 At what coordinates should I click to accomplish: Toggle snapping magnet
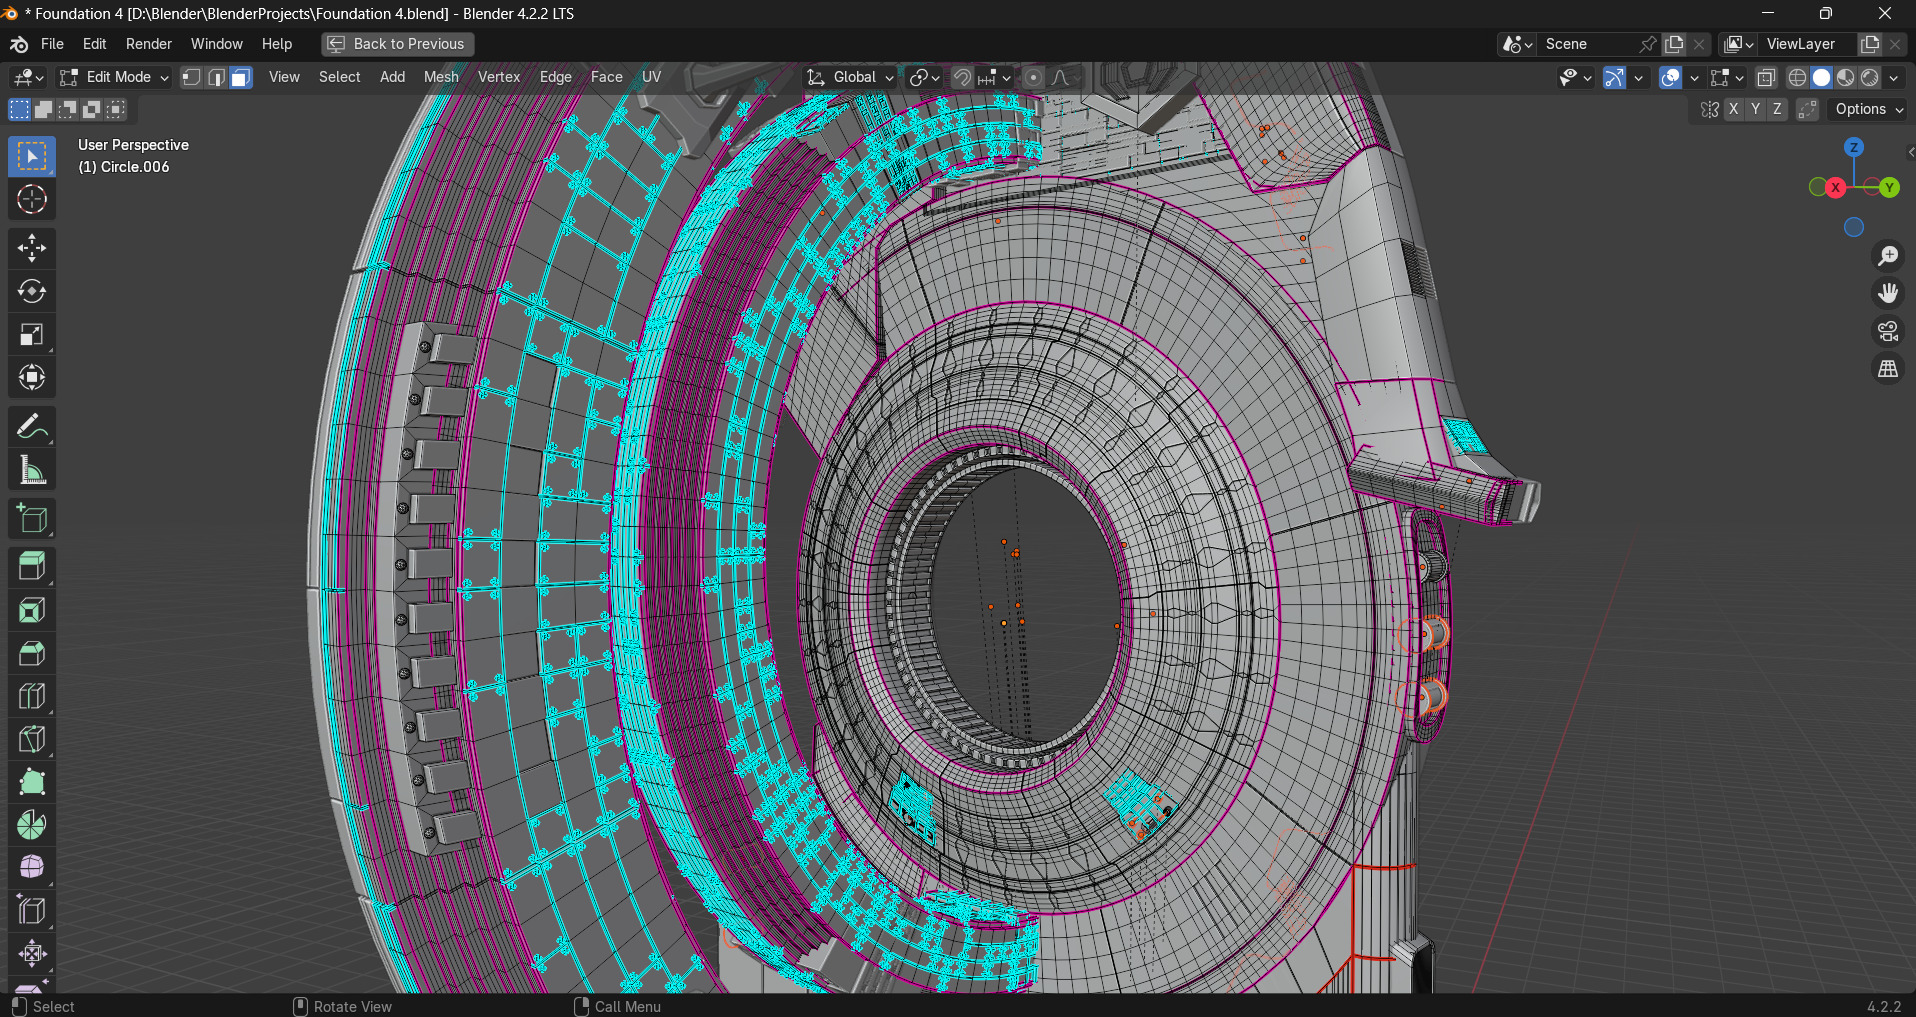961,77
